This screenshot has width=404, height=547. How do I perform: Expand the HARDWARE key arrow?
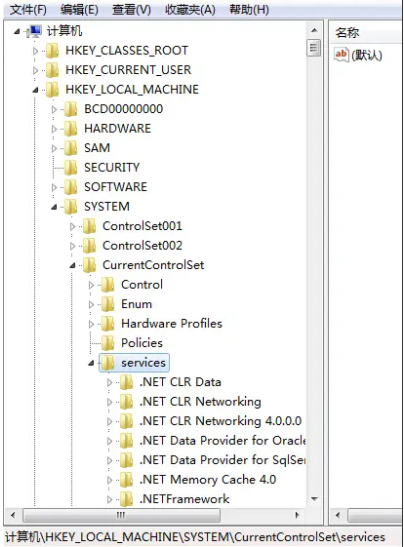[x=54, y=129]
